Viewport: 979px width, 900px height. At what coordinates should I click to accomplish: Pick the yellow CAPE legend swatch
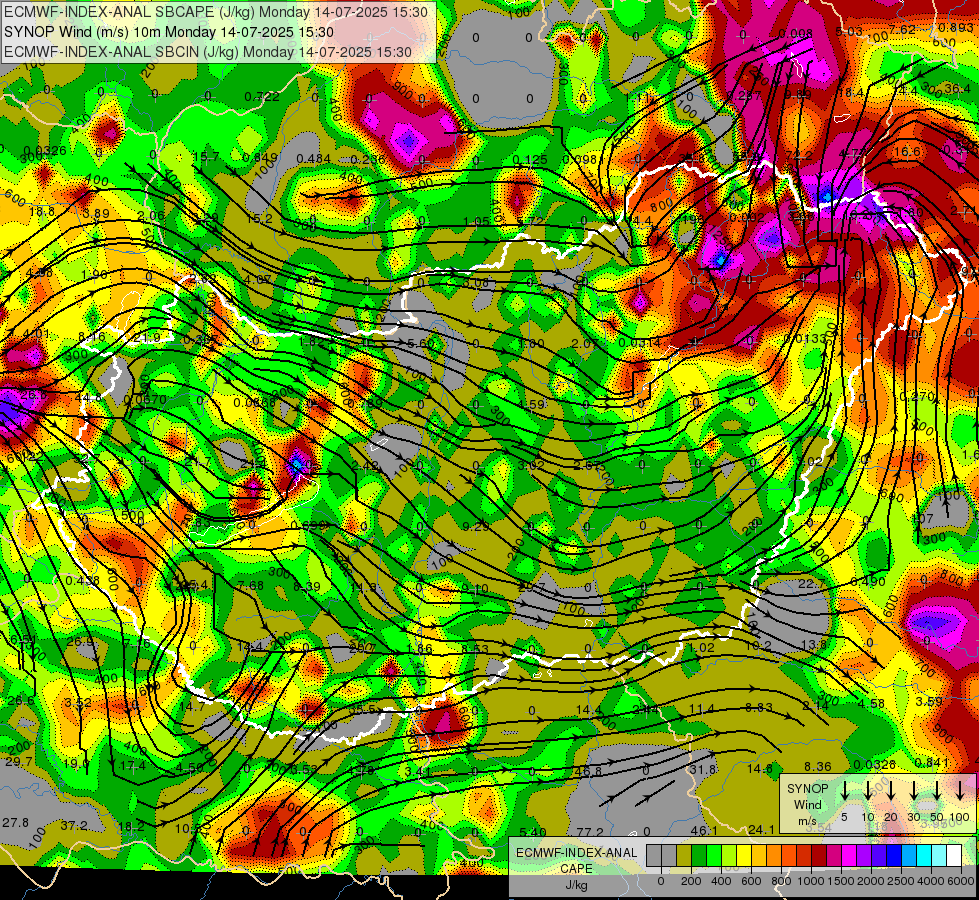(x=744, y=855)
